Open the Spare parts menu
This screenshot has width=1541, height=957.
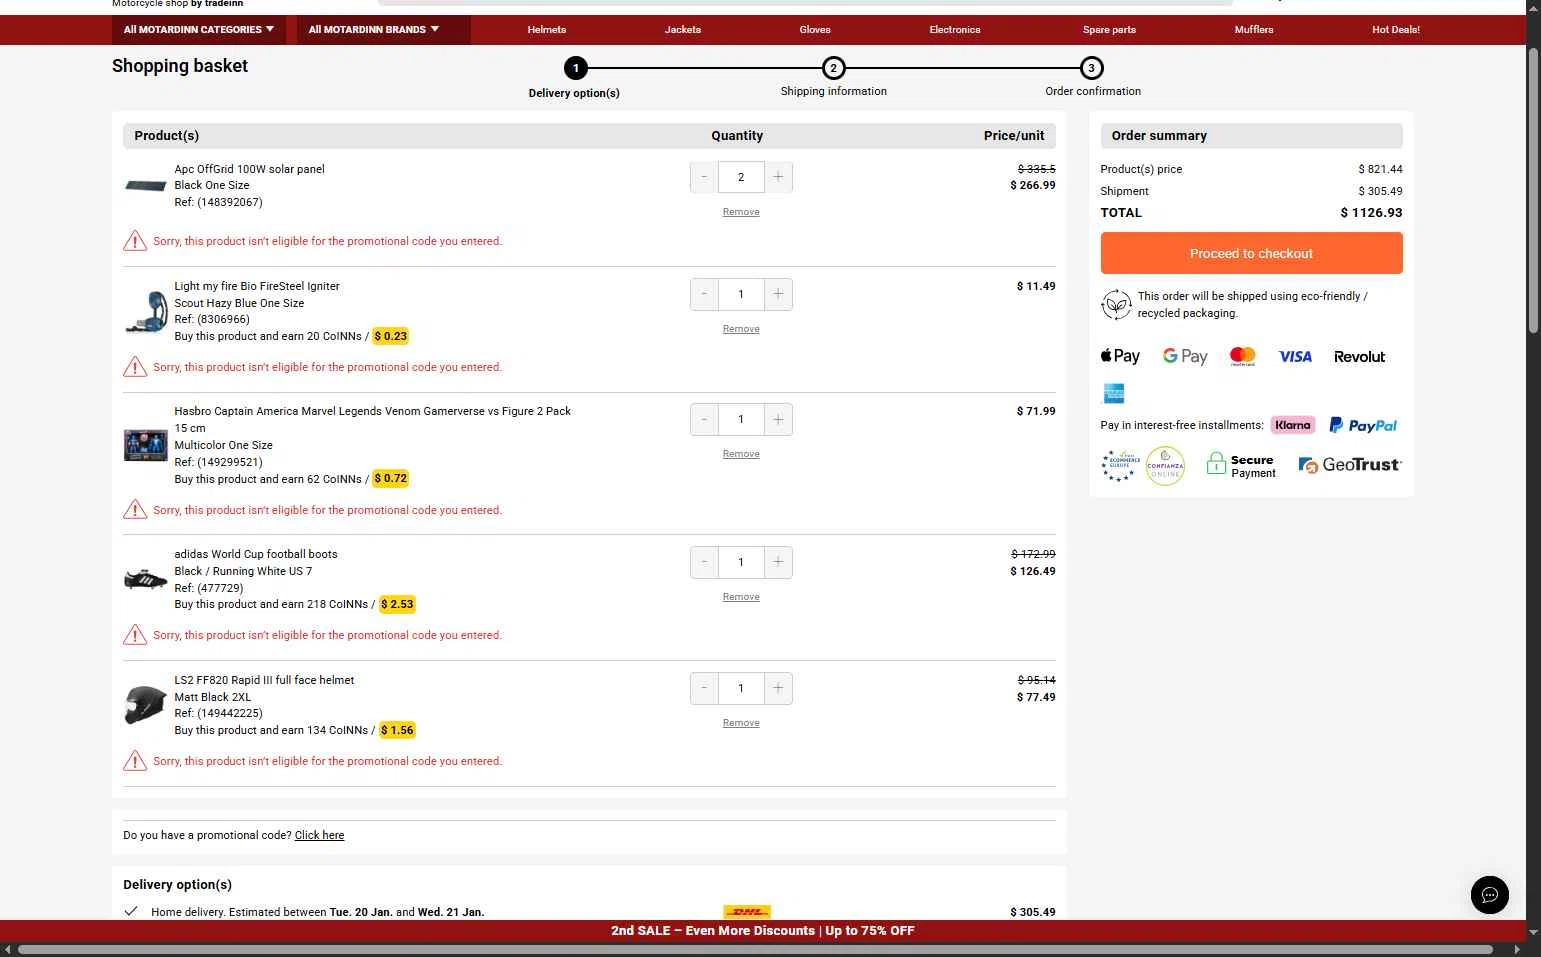1109,30
